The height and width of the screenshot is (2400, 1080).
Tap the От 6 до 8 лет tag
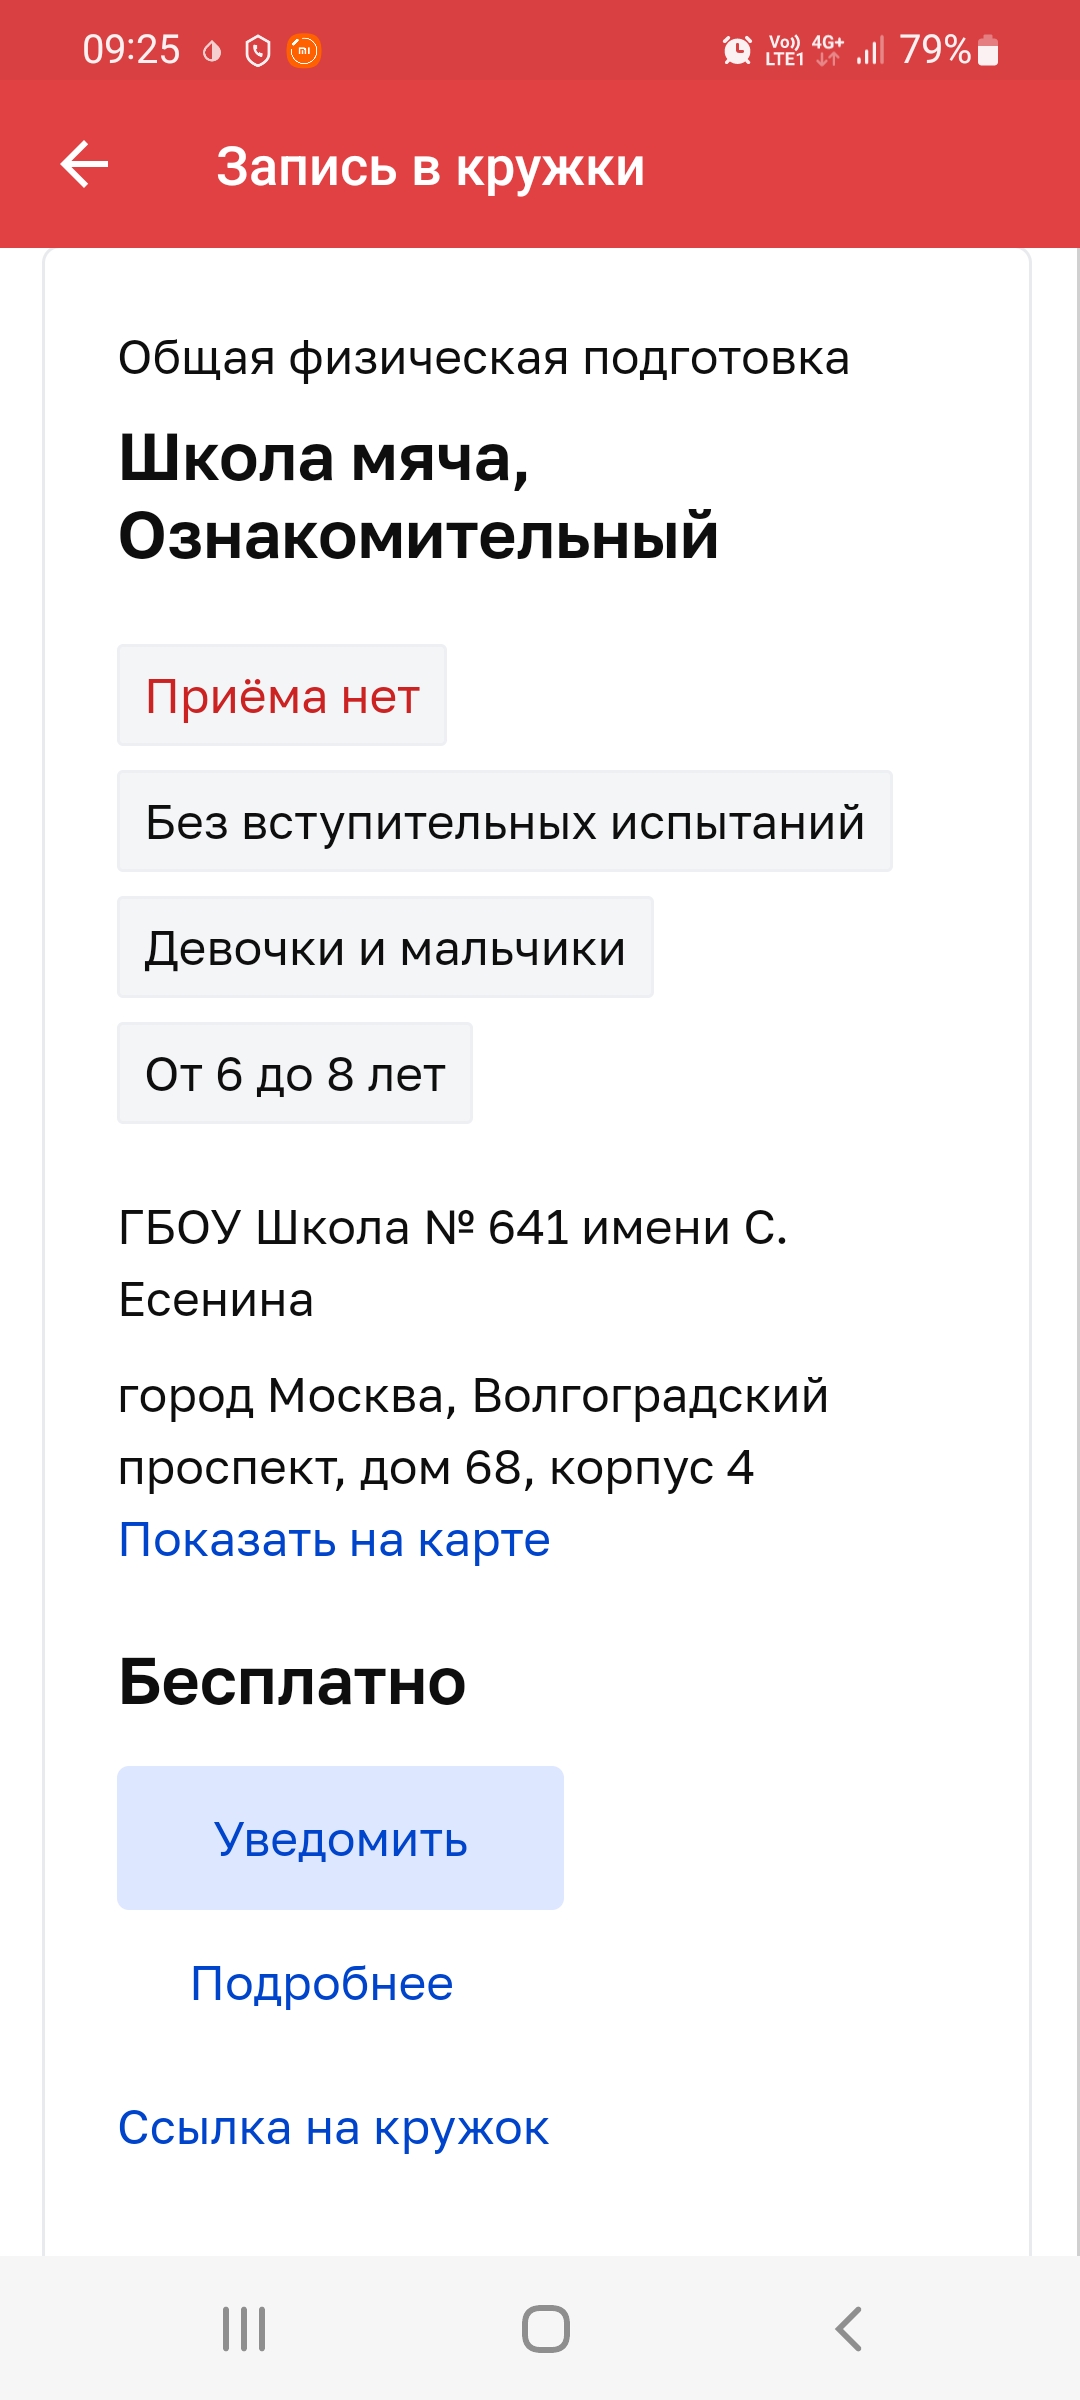[295, 1074]
